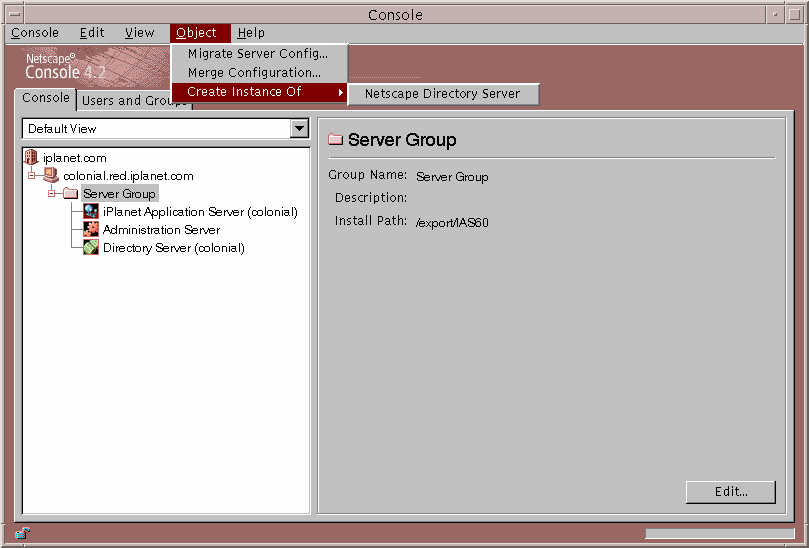Click the Administration Server icon

pyautogui.click(x=91, y=230)
